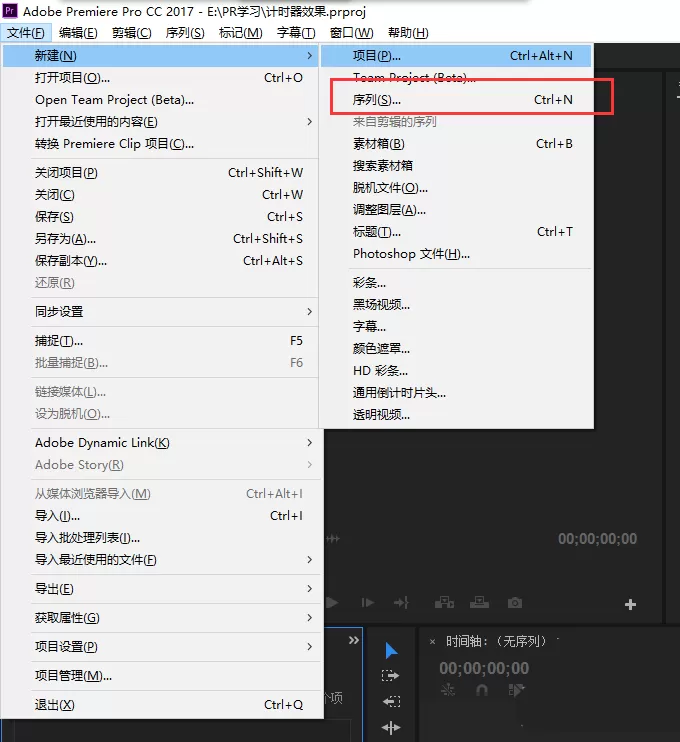Image resolution: width=680 pixels, height=742 pixels.
Task: Choose 标题(T)... in the submenu
Action: [456, 232]
